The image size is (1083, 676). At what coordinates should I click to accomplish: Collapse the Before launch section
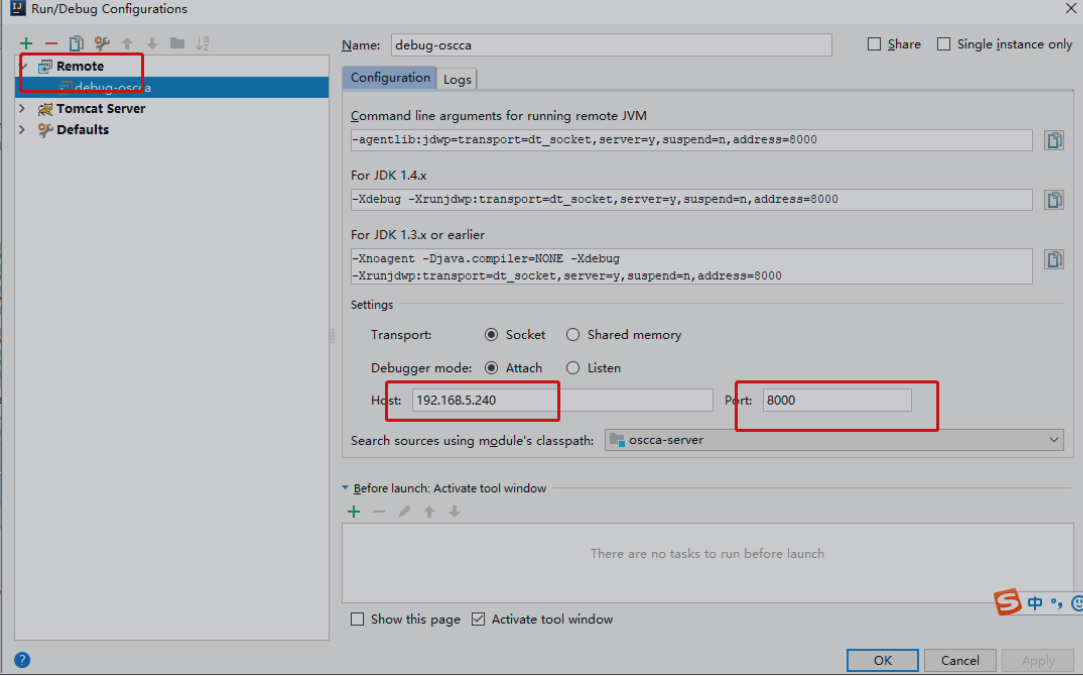[345, 488]
